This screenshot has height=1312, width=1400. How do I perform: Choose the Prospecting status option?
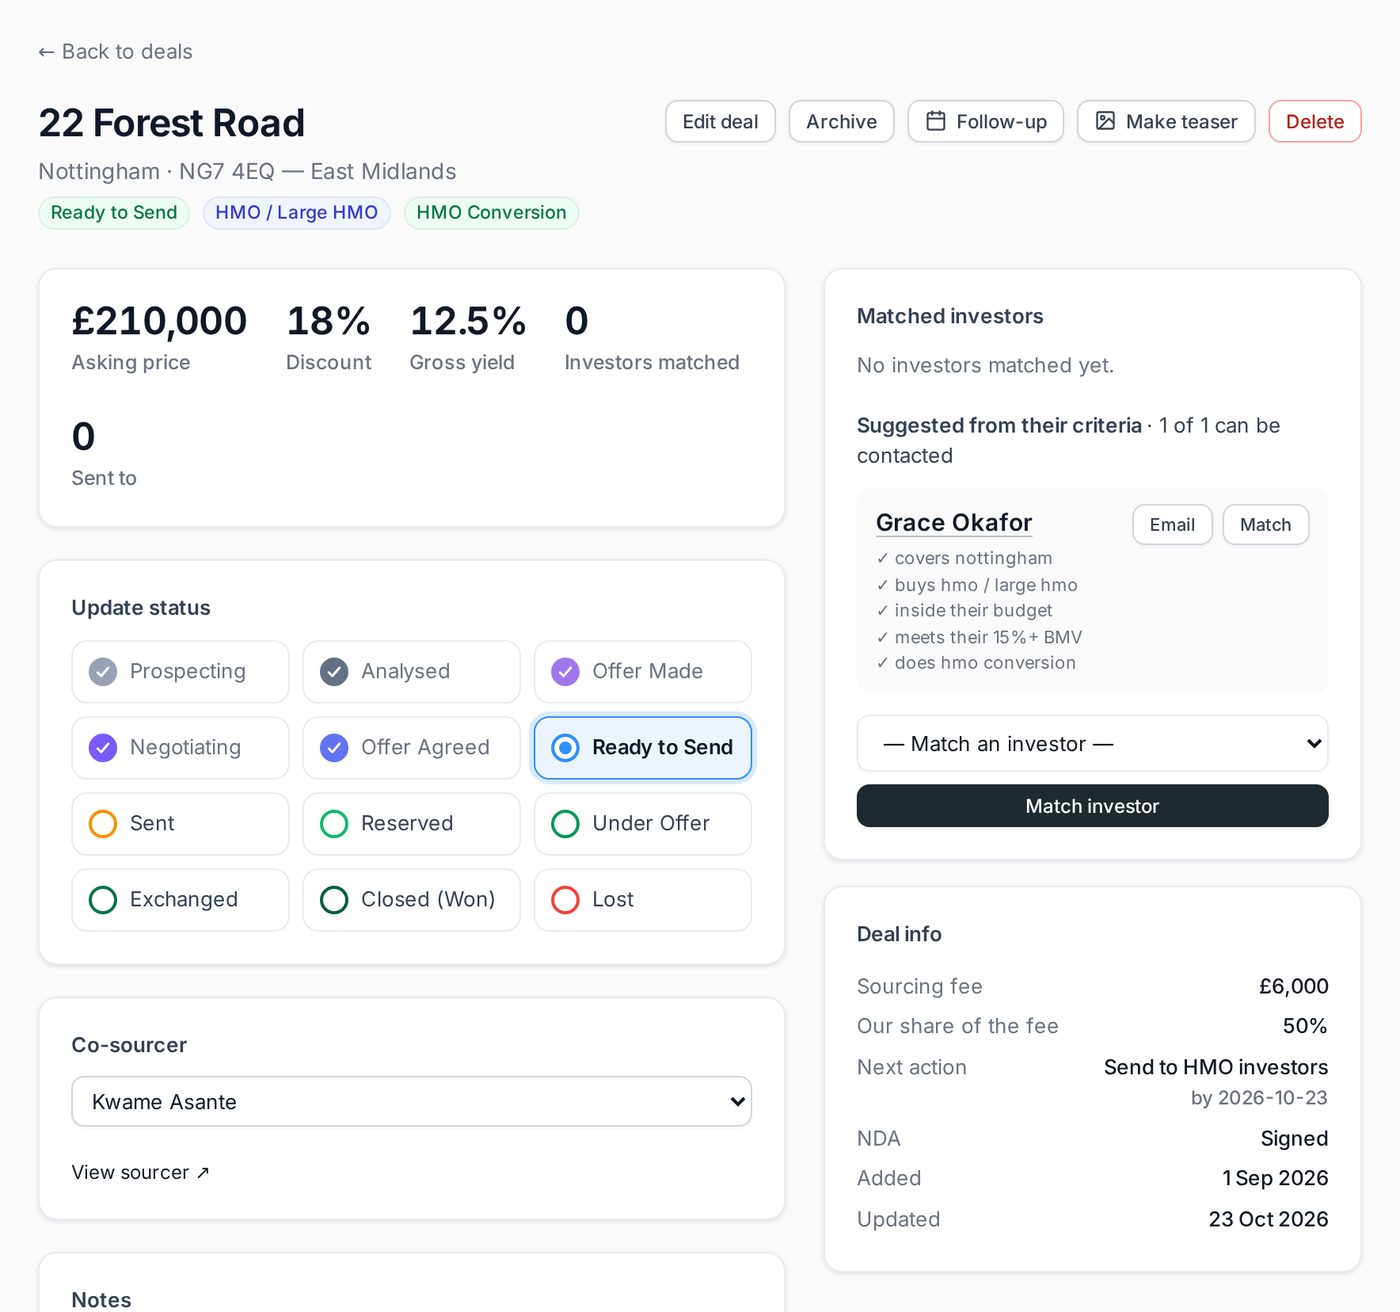click(x=180, y=672)
